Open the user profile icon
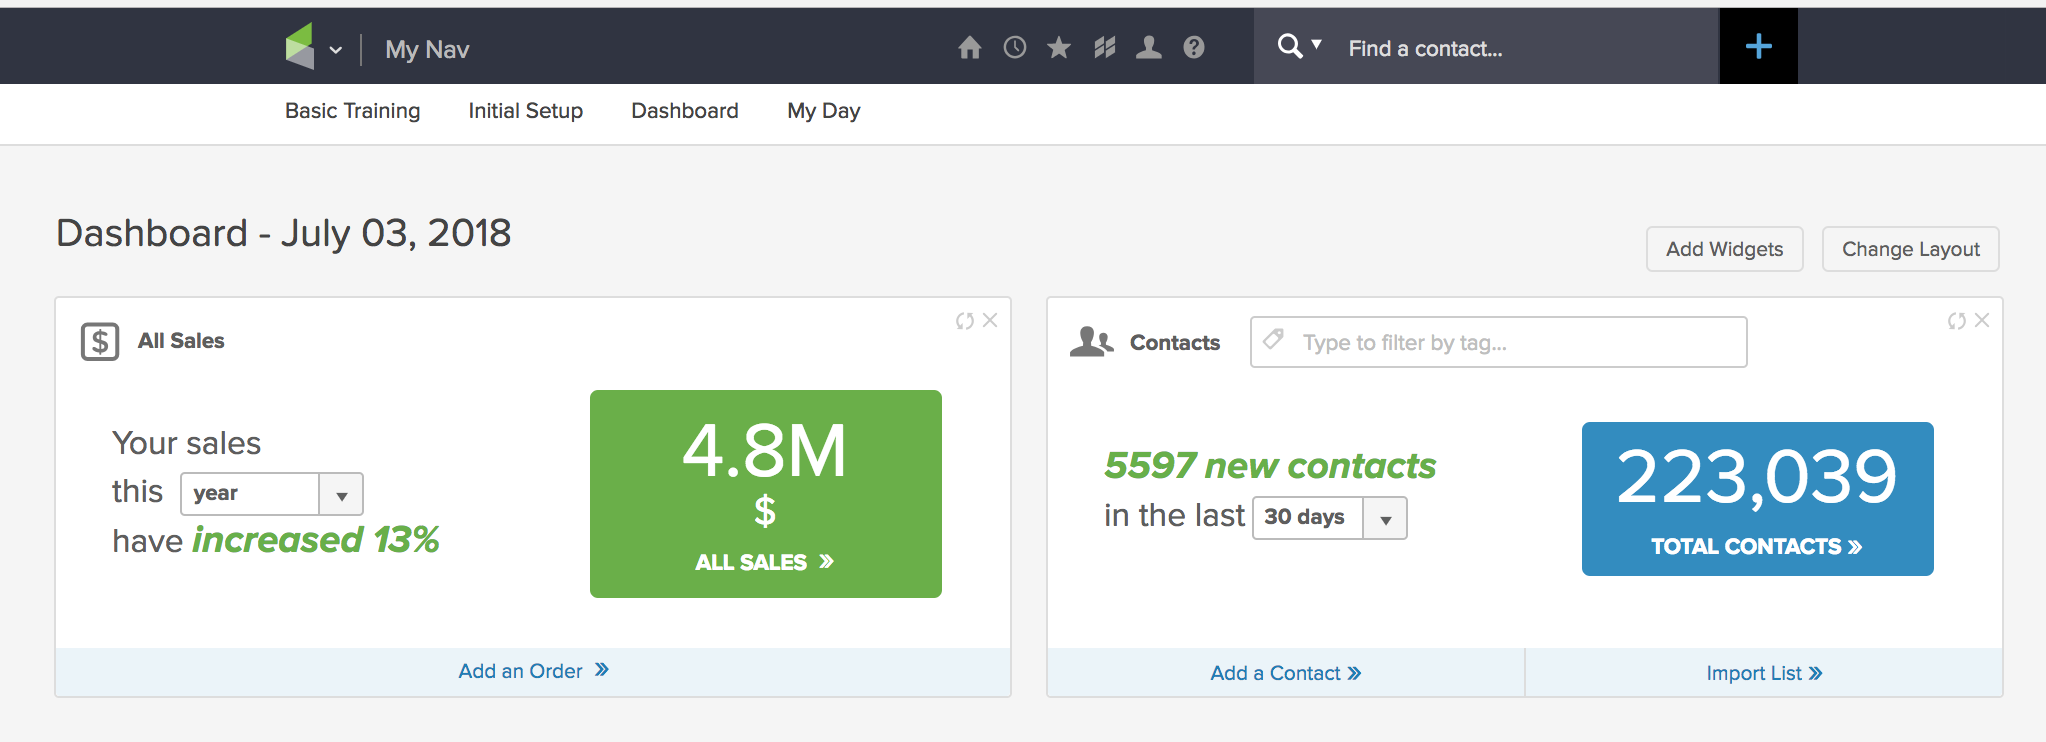This screenshot has width=2046, height=742. (1149, 47)
